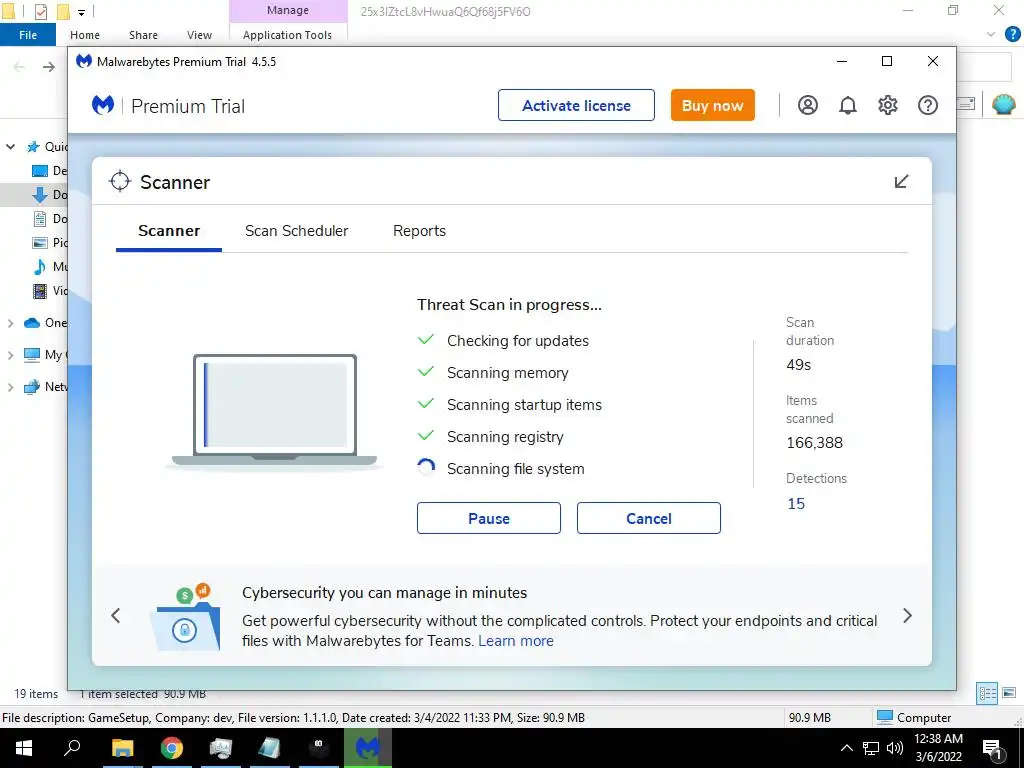Click the Malwarebytes logo beside Premium Trial
Screen dimensions: 1024x768
[x=103, y=105]
